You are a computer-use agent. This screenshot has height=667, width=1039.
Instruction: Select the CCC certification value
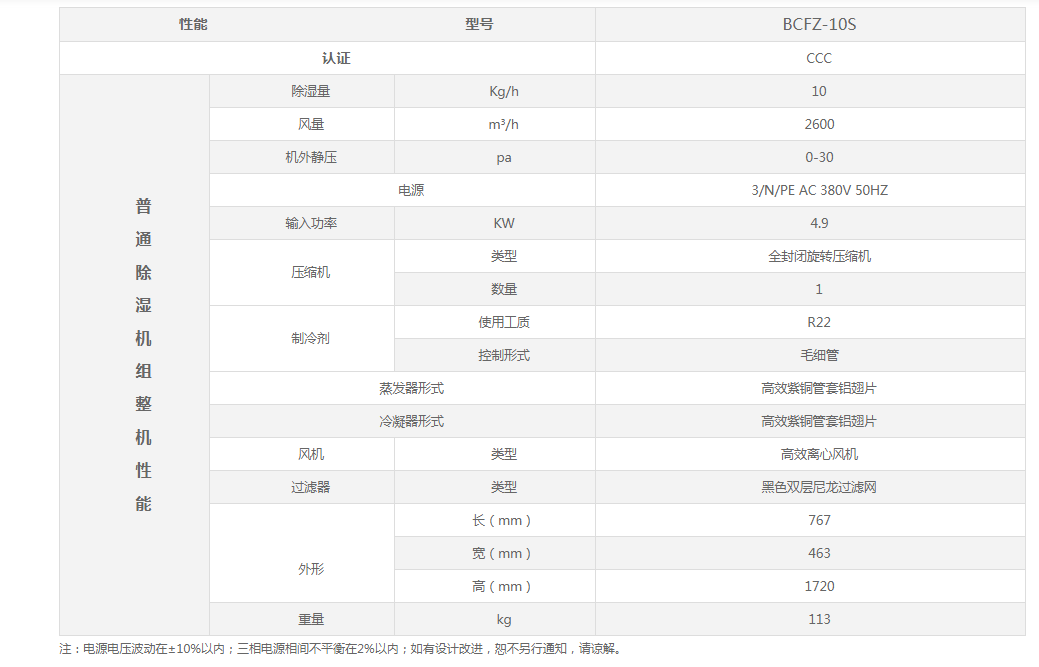point(819,58)
